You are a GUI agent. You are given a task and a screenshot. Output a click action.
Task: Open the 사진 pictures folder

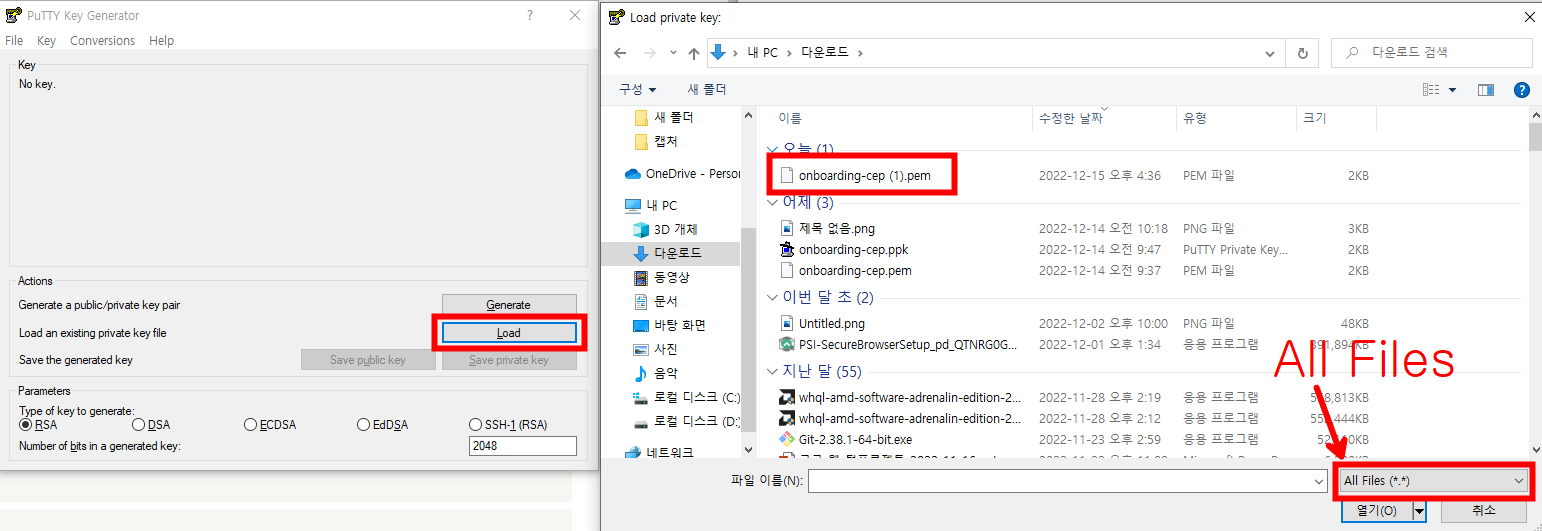(x=655, y=349)
